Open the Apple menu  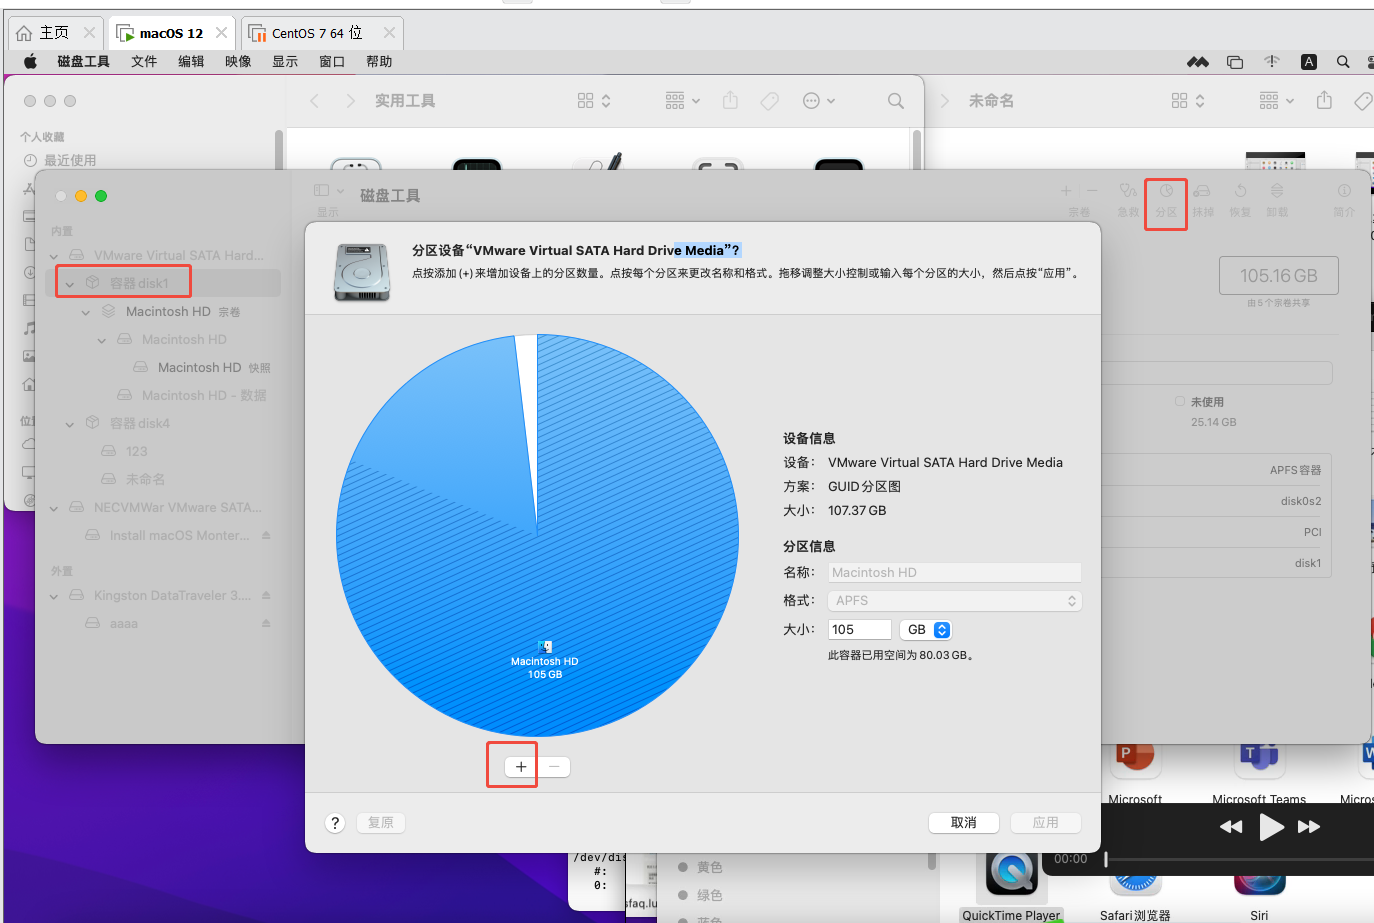point(31,61)
